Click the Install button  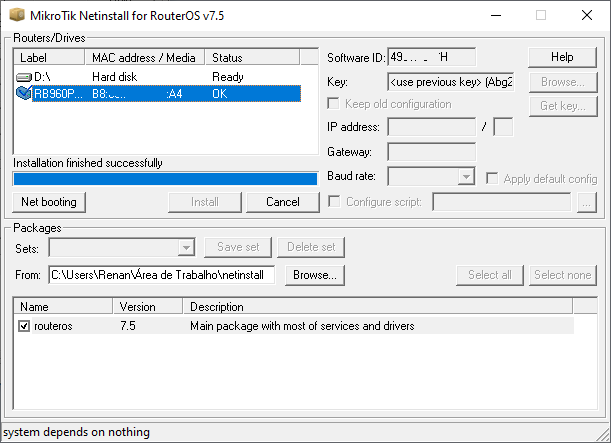pos(205,202)
